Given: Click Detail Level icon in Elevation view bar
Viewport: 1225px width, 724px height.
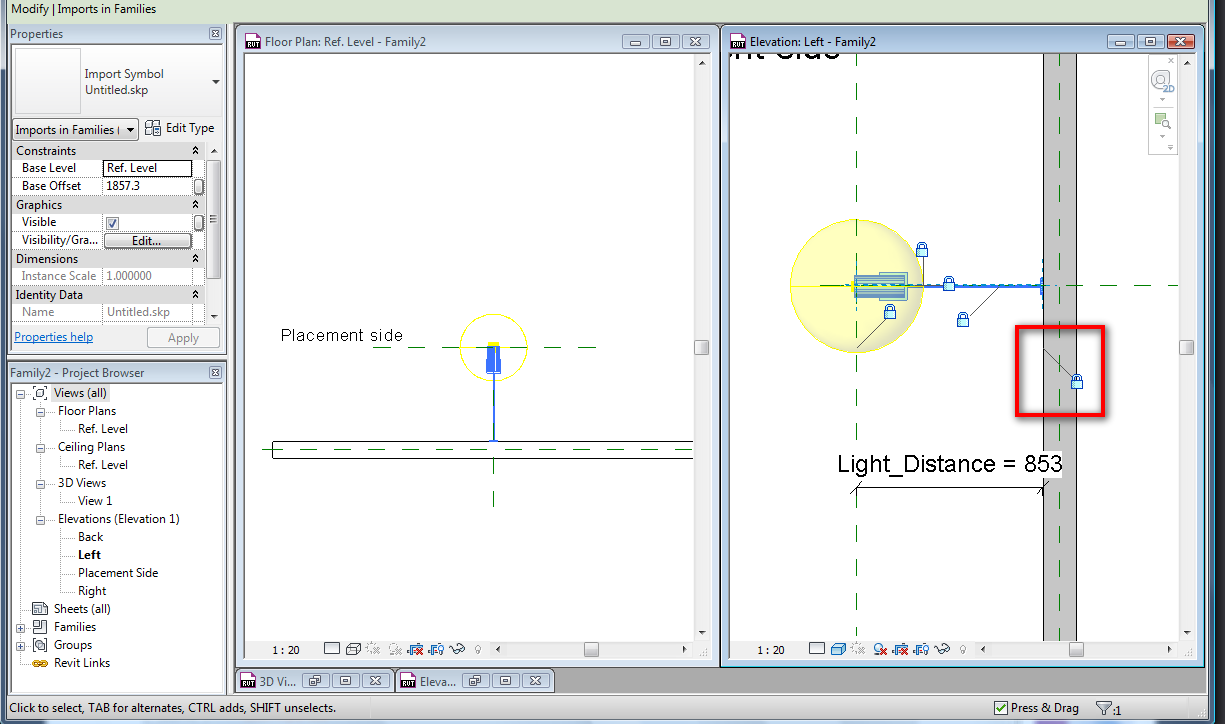Looking at the screenshot, I should (816, 649).
